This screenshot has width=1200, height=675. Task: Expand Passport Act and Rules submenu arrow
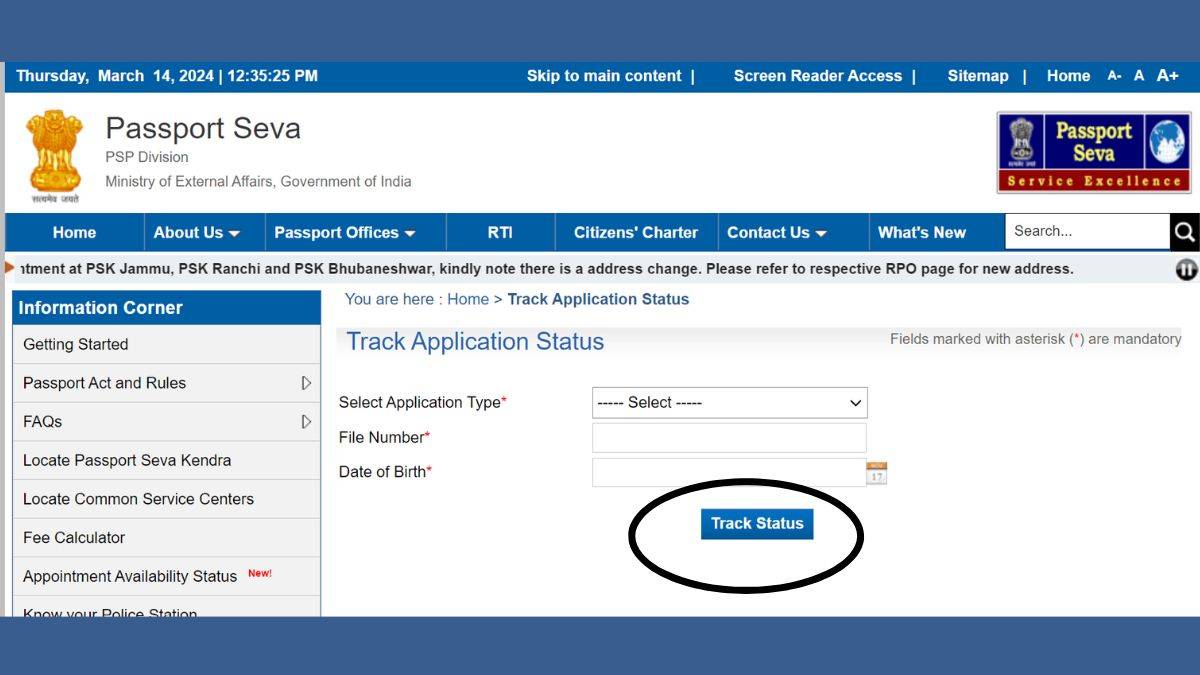306,383
